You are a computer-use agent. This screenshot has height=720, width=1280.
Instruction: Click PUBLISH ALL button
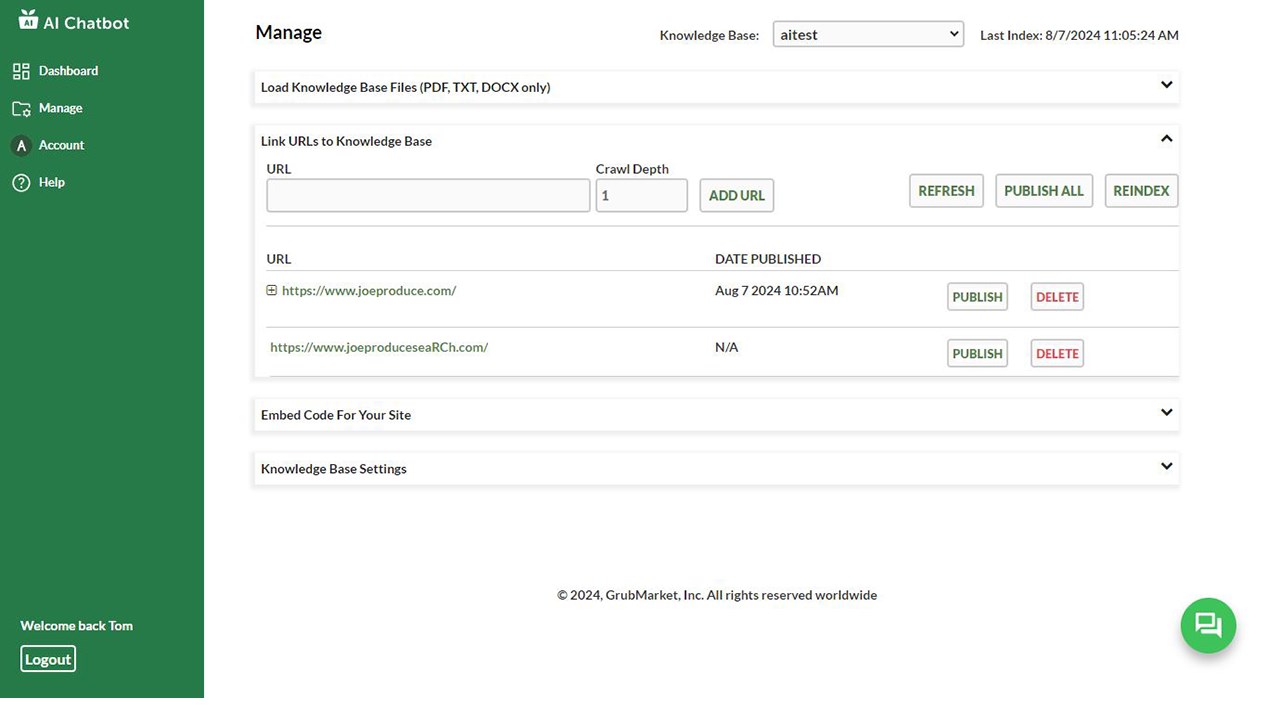(x=1044, y=191)
